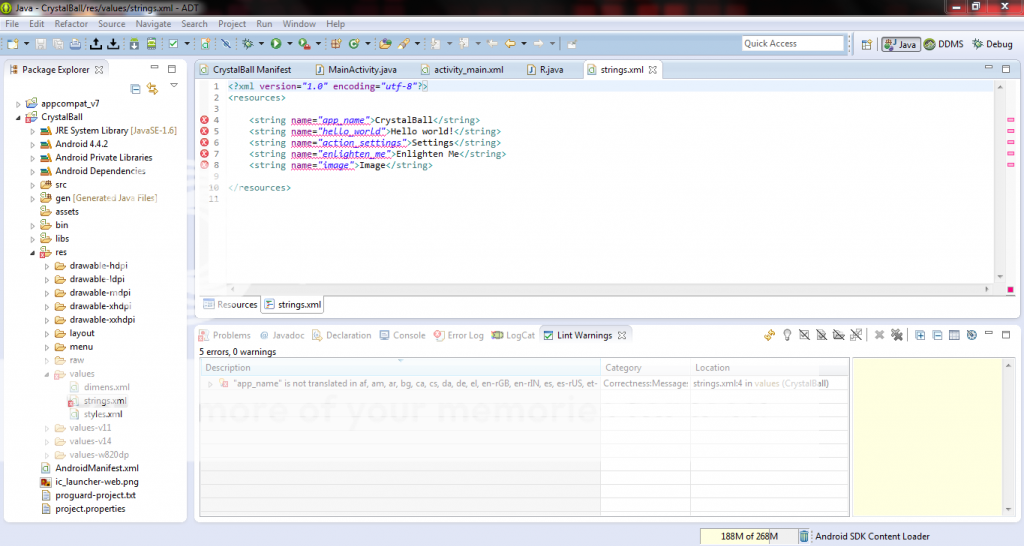Switch to the MainActivity.java editor tab

pyautogui.click(x=361, y=70)
